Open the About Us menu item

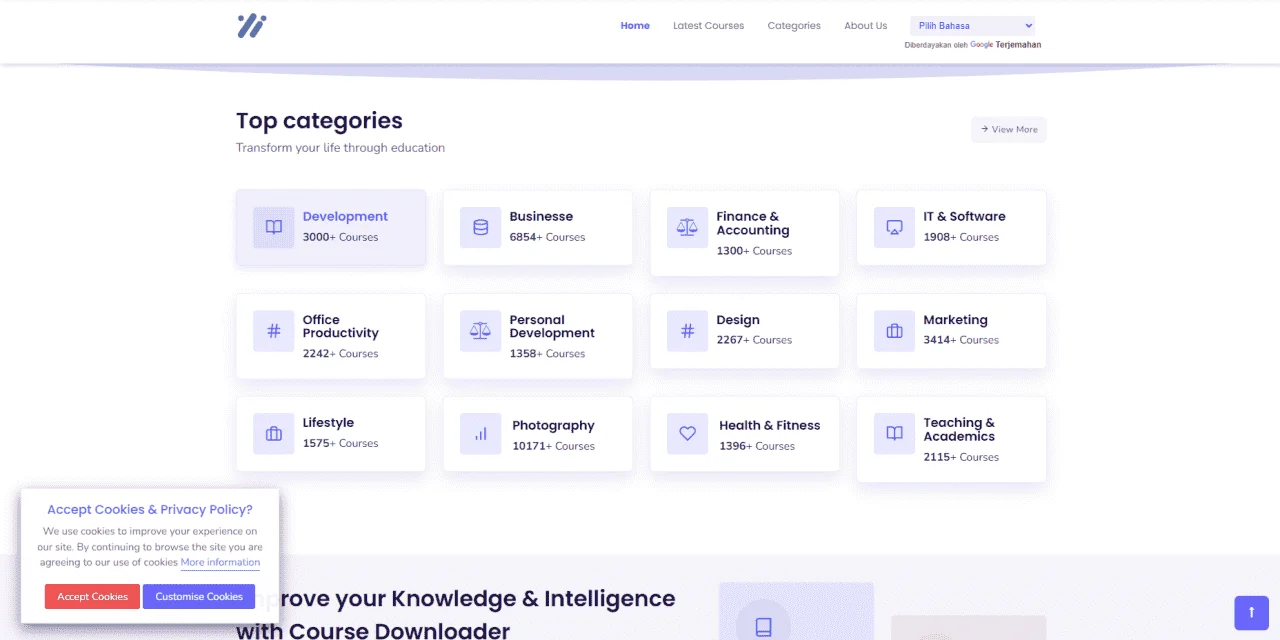[x=866, y=26]
